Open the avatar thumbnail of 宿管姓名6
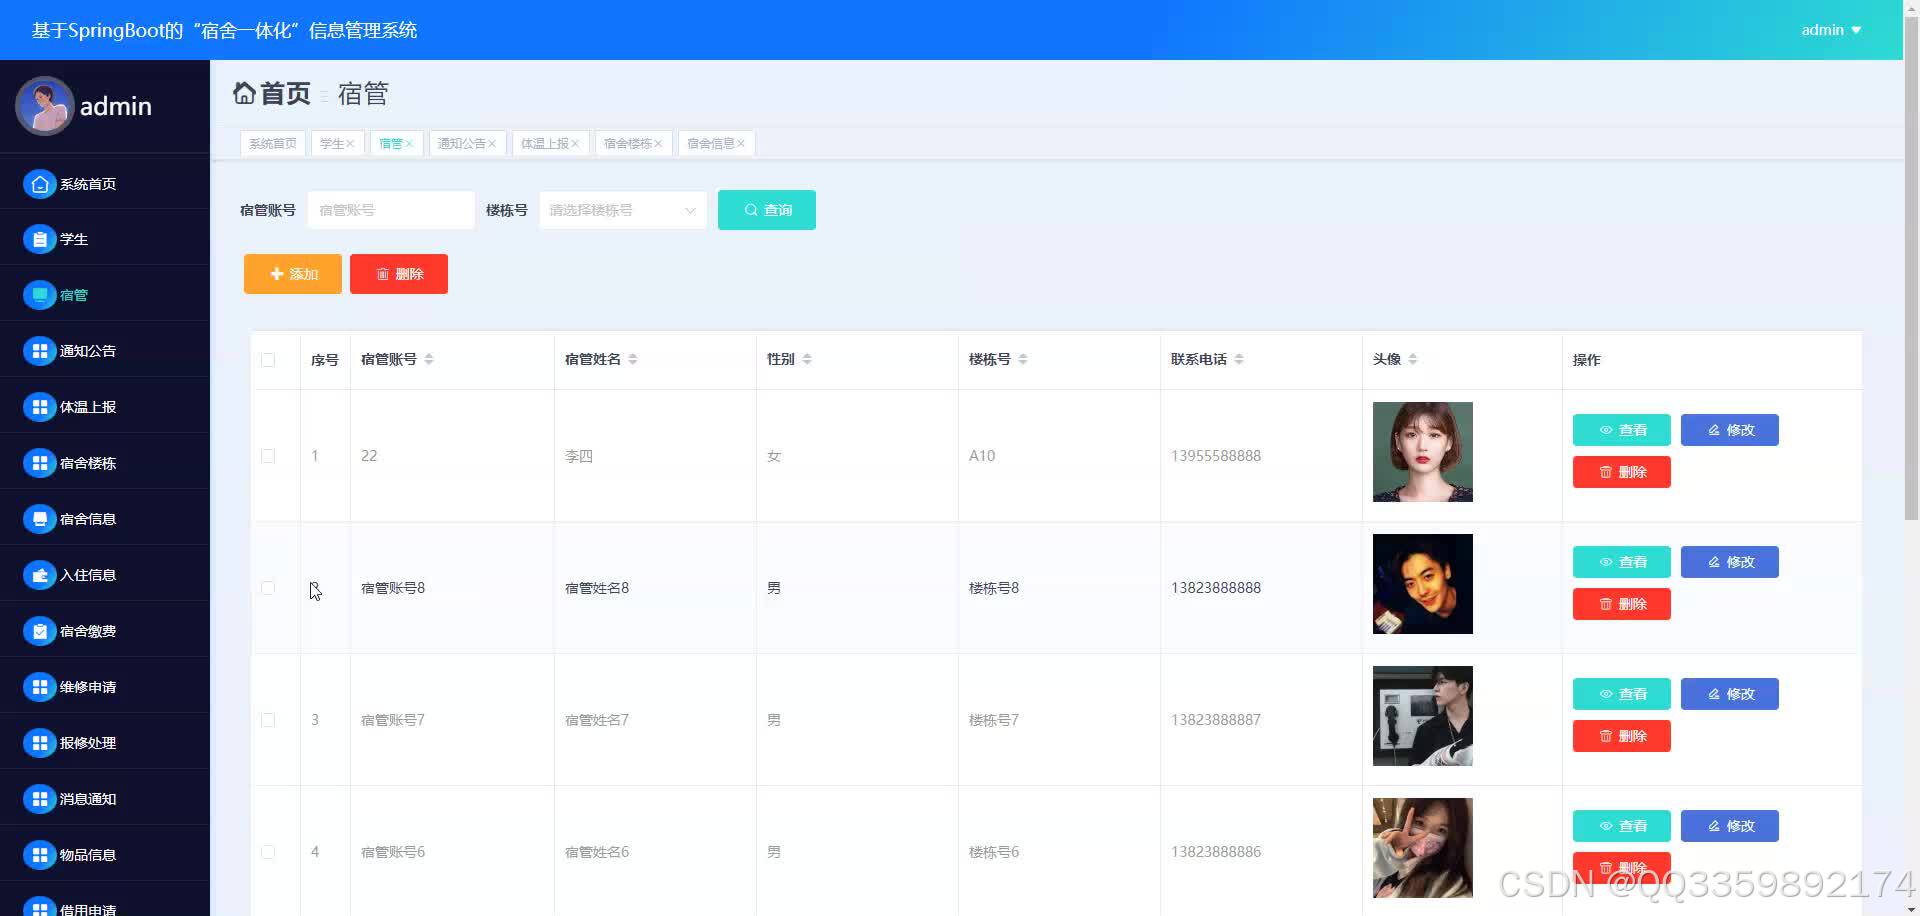1920x916 pixels. (x=1423, y=848)
